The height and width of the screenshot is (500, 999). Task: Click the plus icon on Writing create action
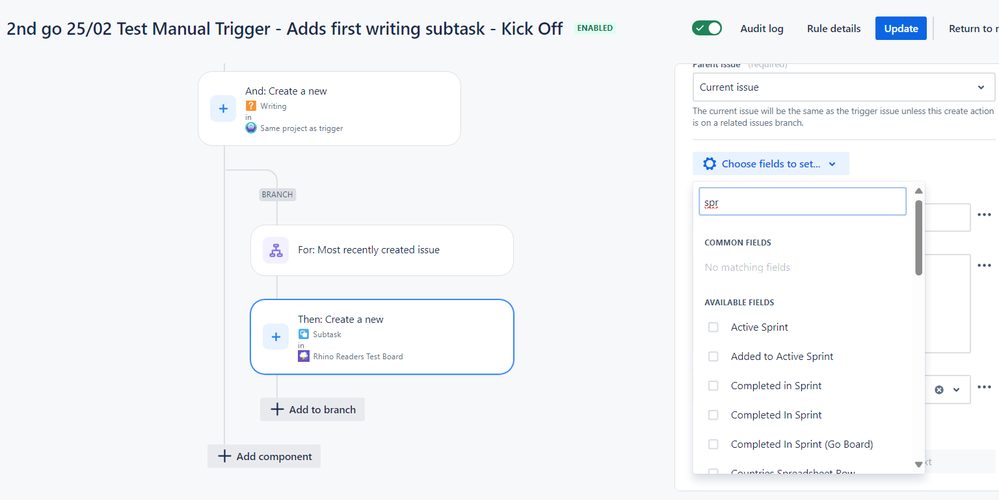223,108
